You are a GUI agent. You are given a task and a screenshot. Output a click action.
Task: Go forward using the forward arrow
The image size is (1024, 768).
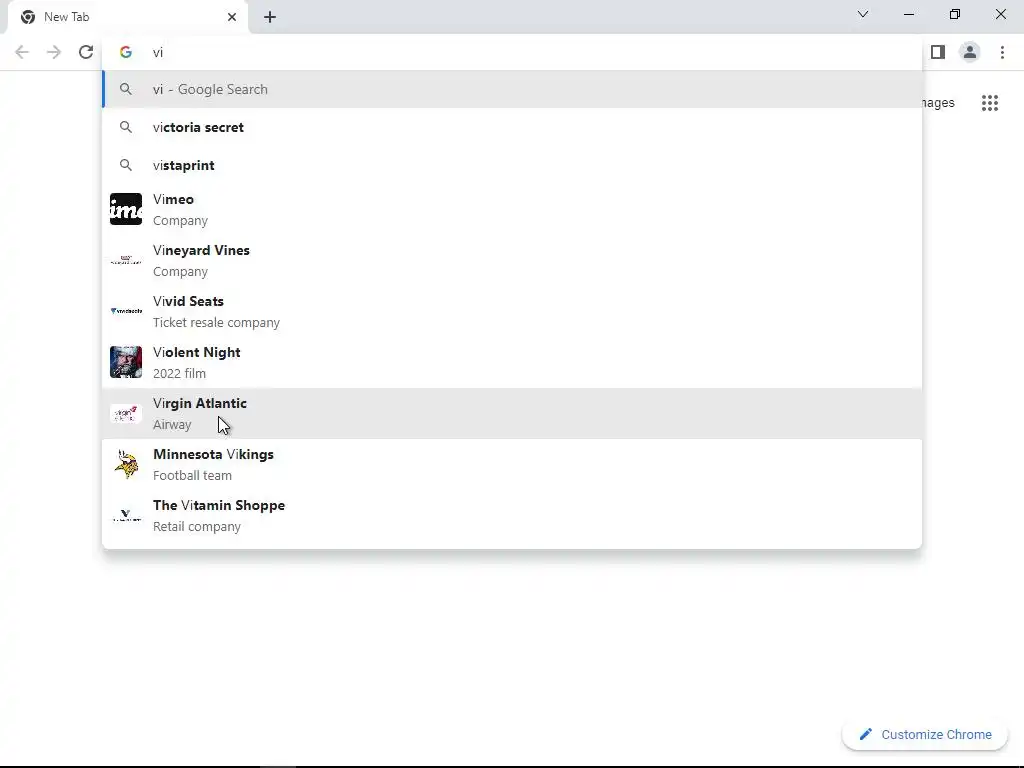pyautogui.click(x=54, y=52)
